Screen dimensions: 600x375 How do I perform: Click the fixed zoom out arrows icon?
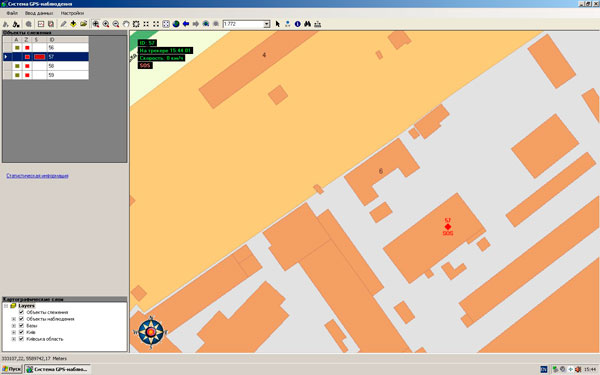(x=156, y=24)
